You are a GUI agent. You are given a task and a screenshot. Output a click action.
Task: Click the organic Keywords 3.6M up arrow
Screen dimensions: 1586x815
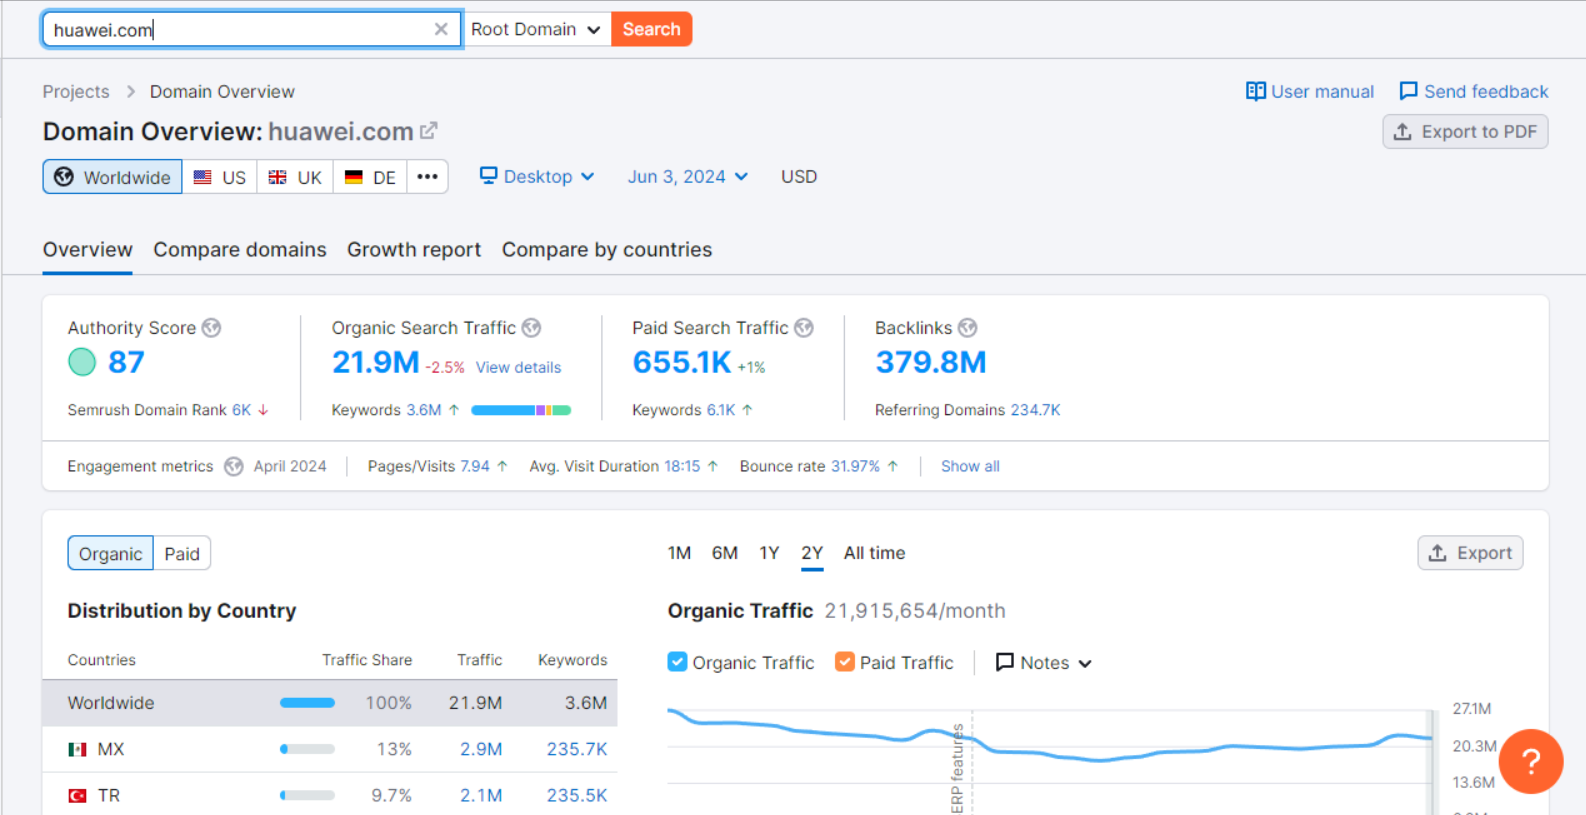click(x=454, y=410)
